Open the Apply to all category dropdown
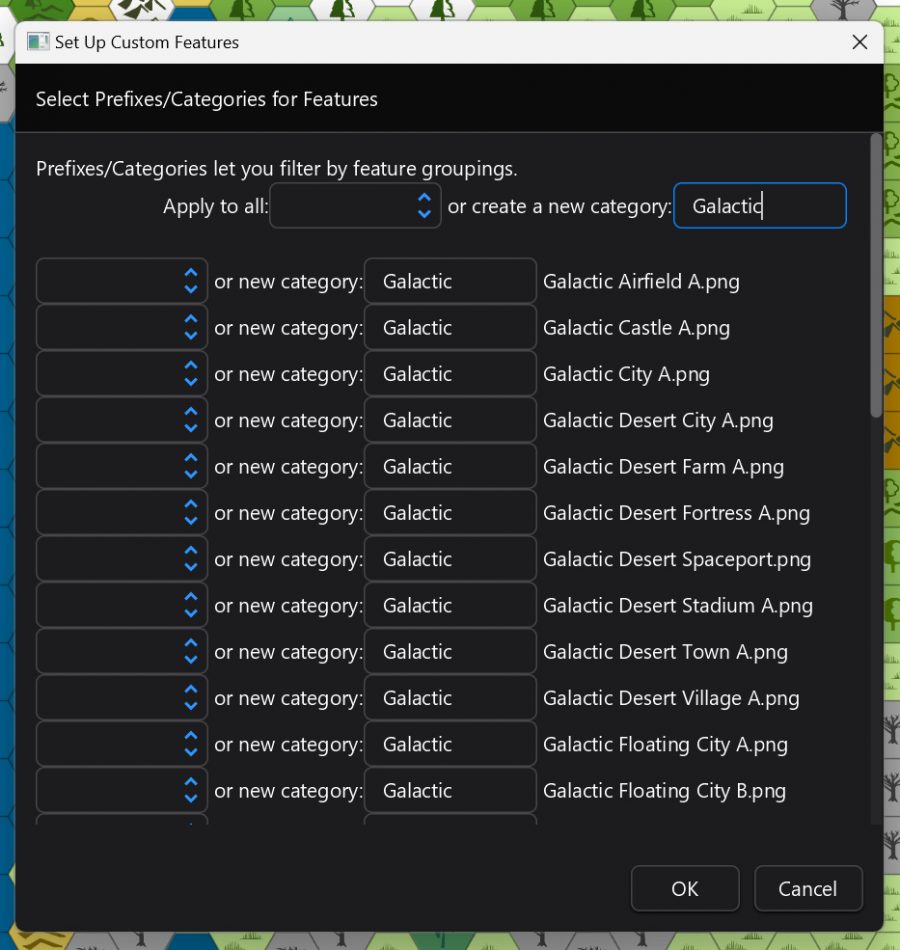The image size is (900, 950). [355, 206]
